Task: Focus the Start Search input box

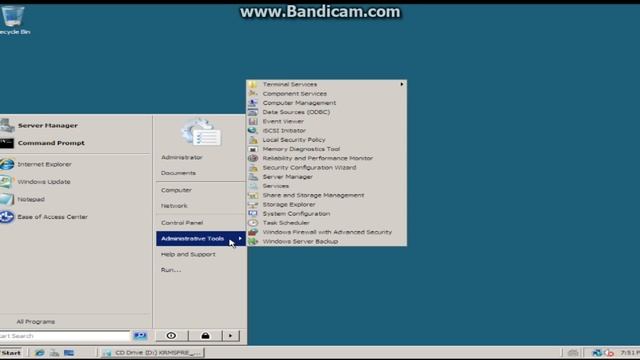Action: 64,336
